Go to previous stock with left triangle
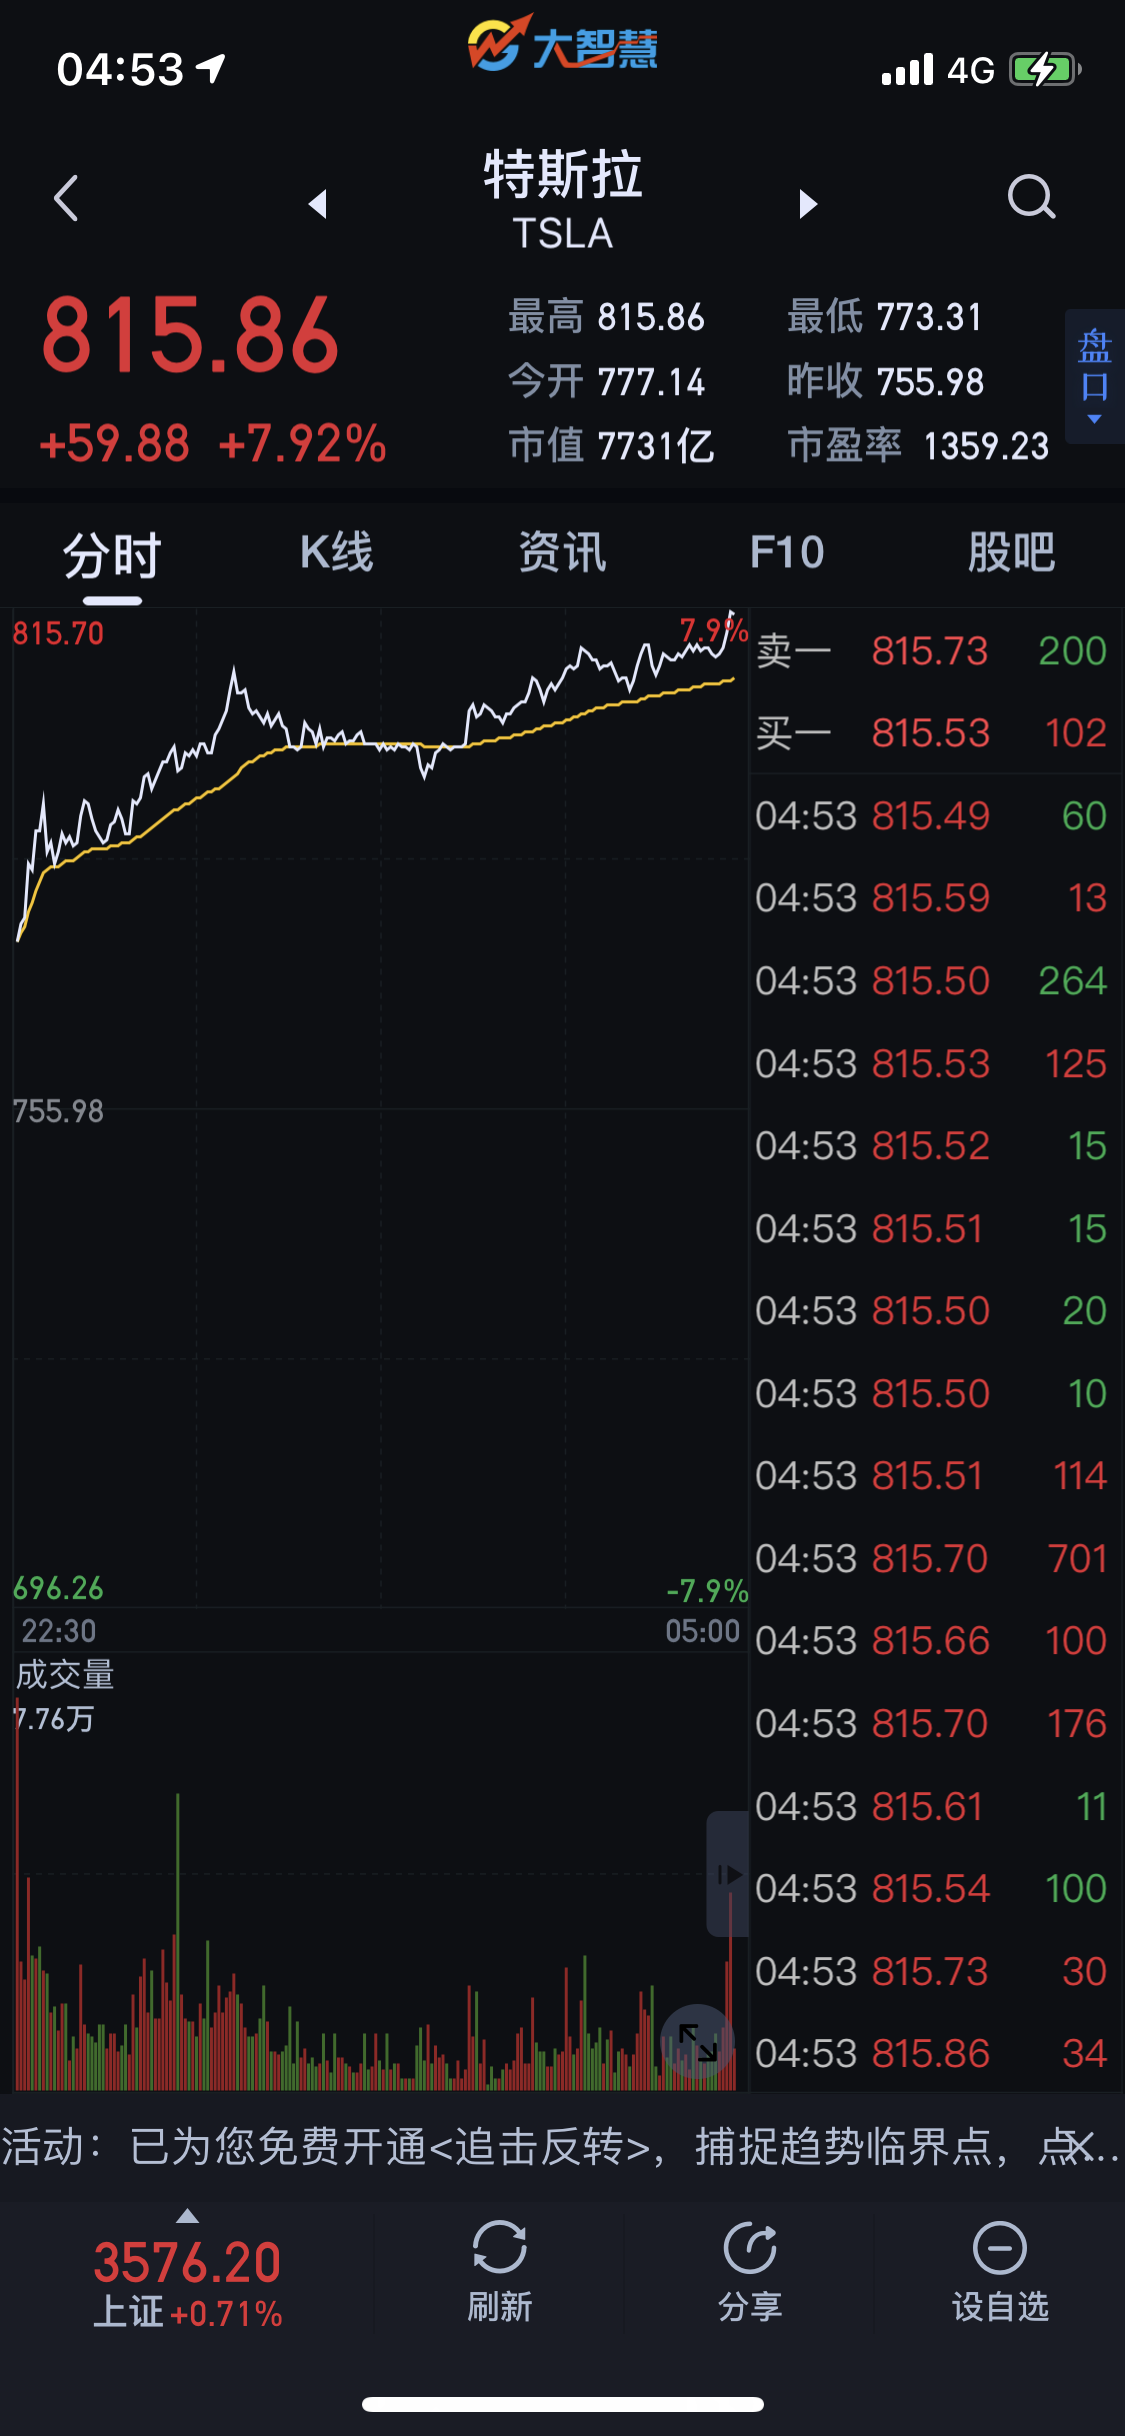 point(318,204)
